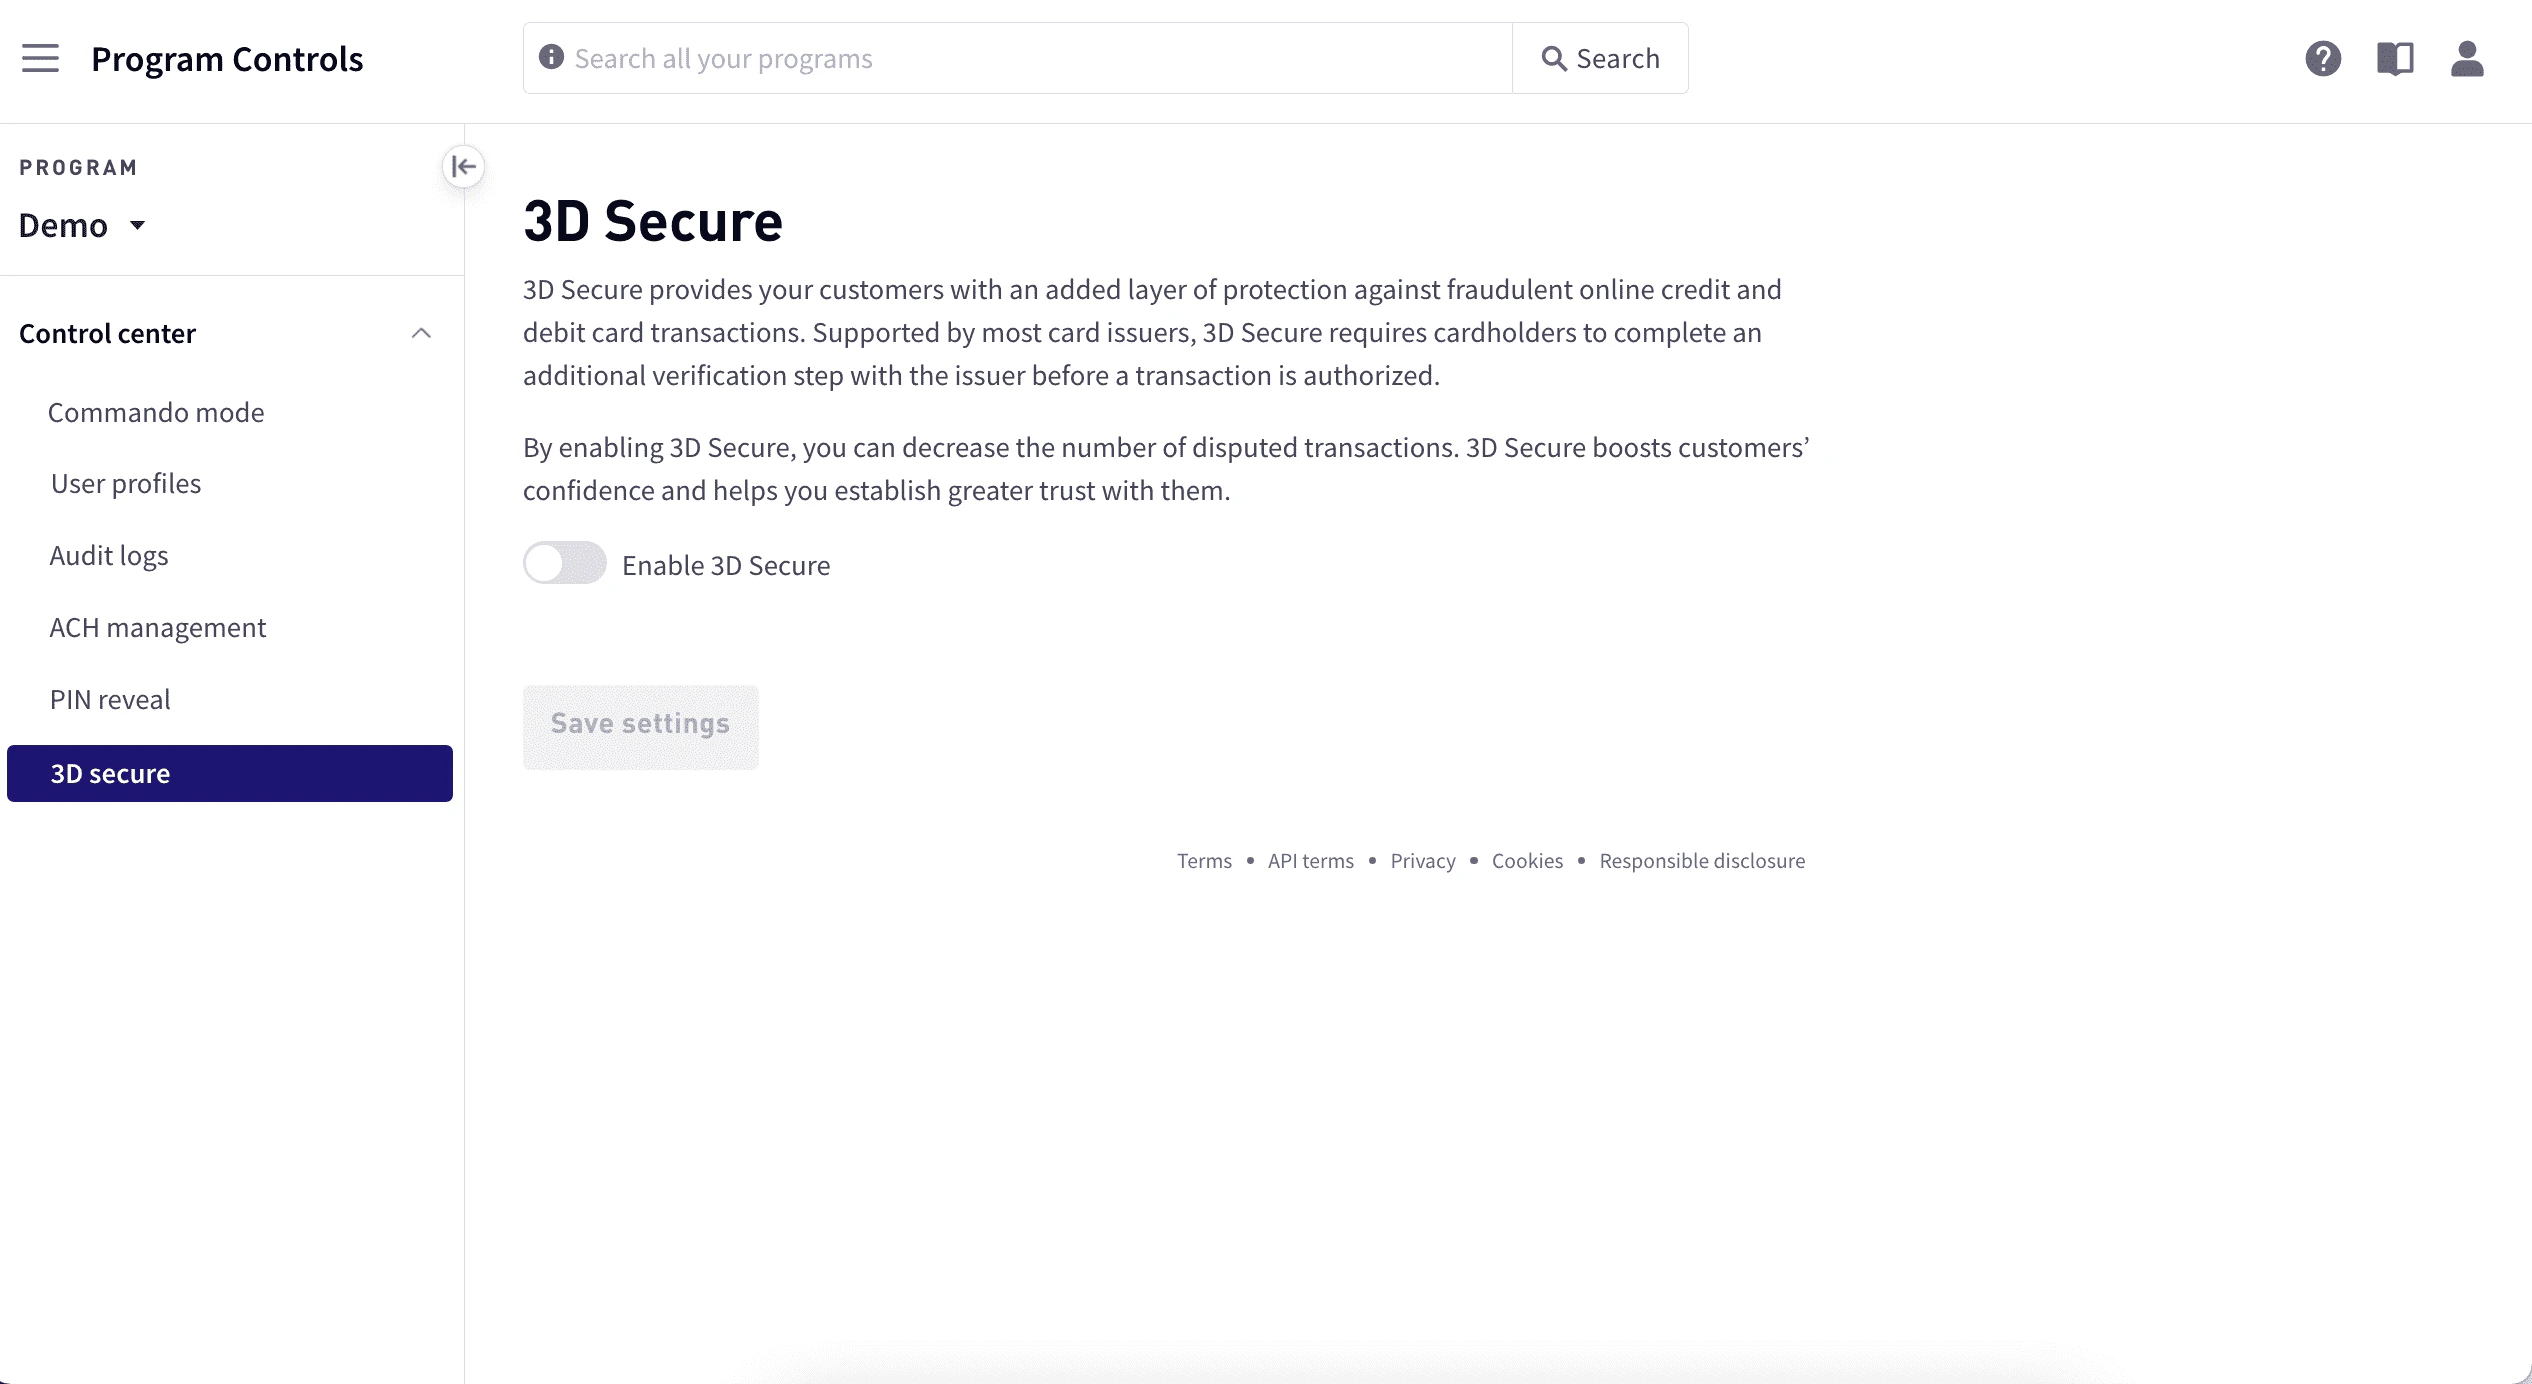Click the help question mark icon

pos(2322,59)
